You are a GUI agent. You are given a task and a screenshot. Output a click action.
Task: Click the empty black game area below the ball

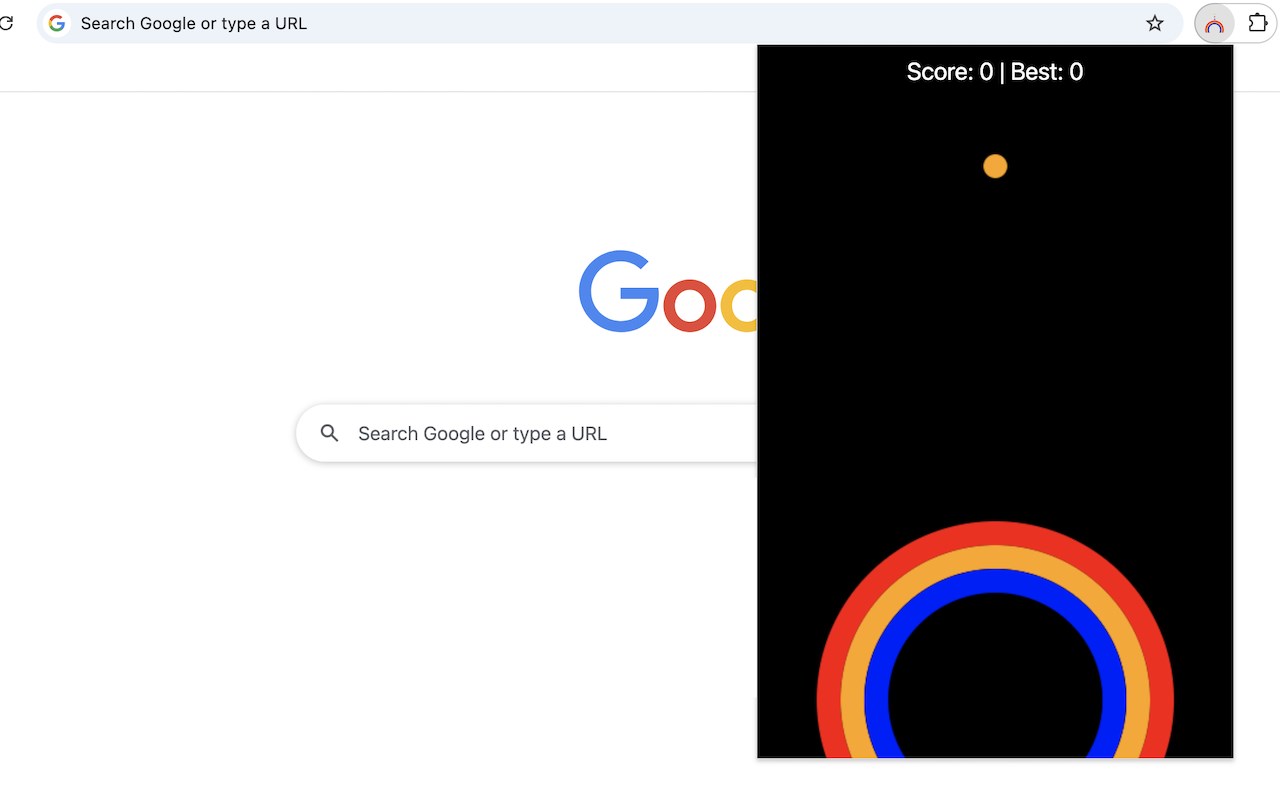click(995, 350)
